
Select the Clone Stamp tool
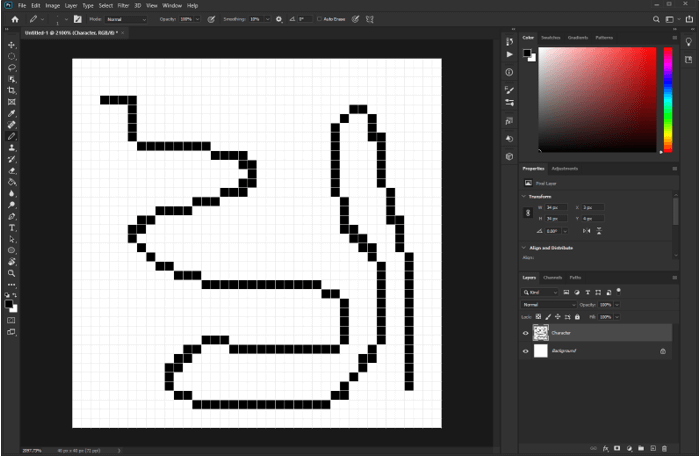pos(12,148)
